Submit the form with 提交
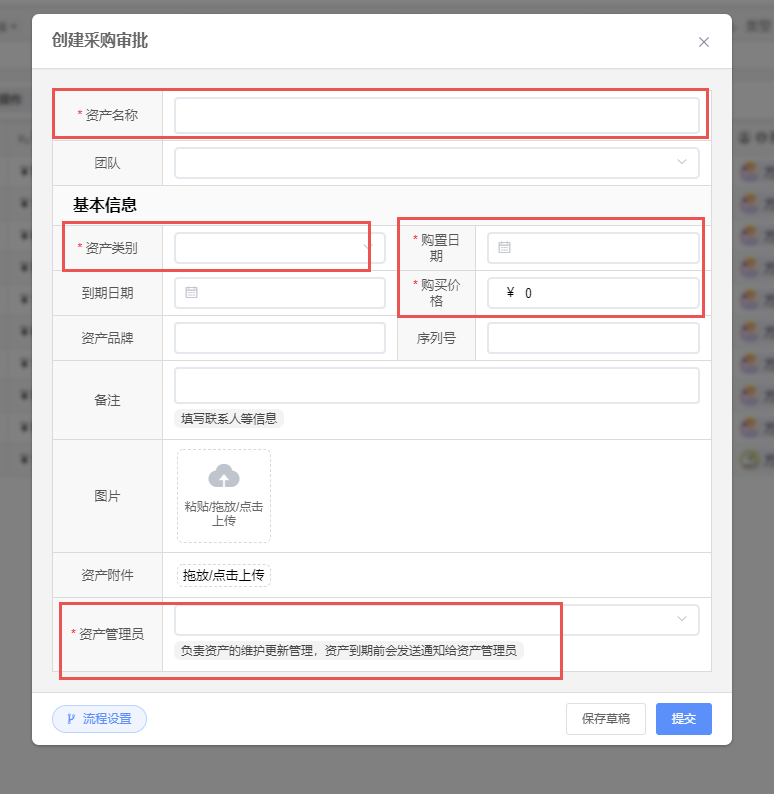 click(683, 719)
